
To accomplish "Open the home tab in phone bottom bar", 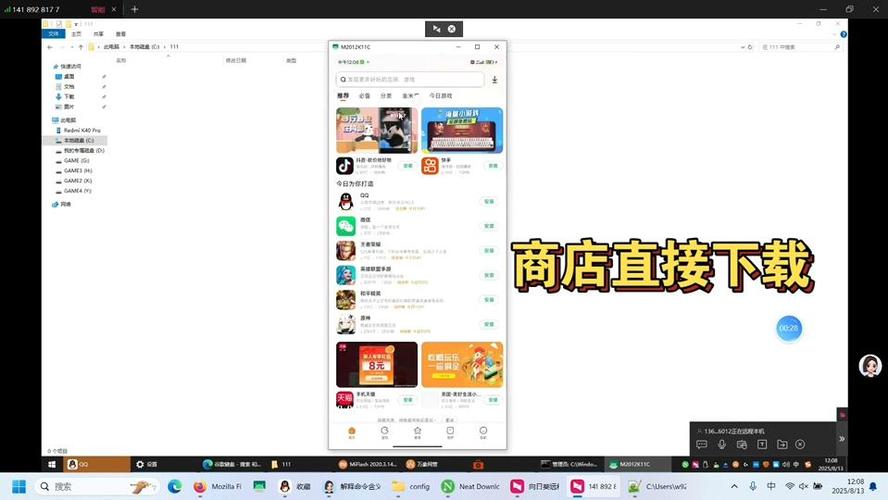I will pyautogui.click(x=352, y=433).
